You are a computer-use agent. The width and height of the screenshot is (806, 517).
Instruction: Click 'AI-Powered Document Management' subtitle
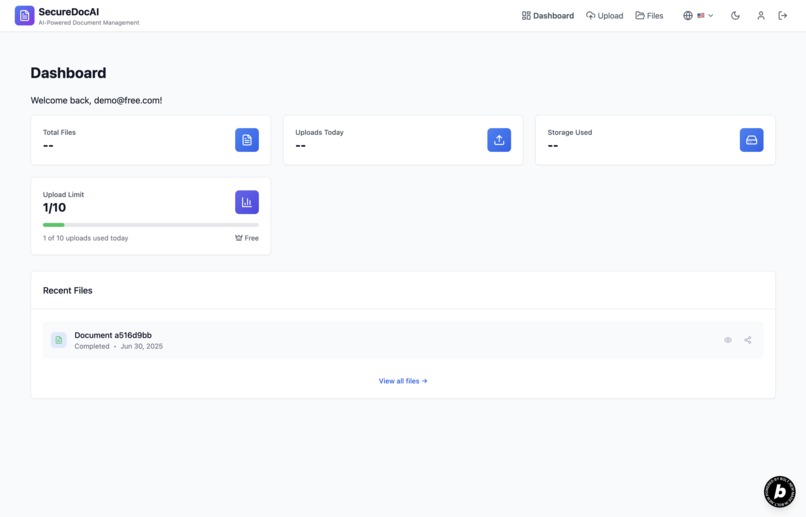89,23
